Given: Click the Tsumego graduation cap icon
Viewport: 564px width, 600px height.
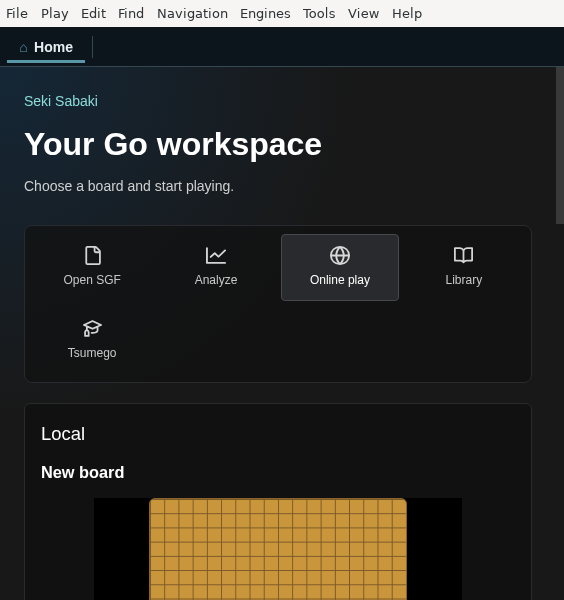Looking at the screenshot, I should click(x=92, y=328).
